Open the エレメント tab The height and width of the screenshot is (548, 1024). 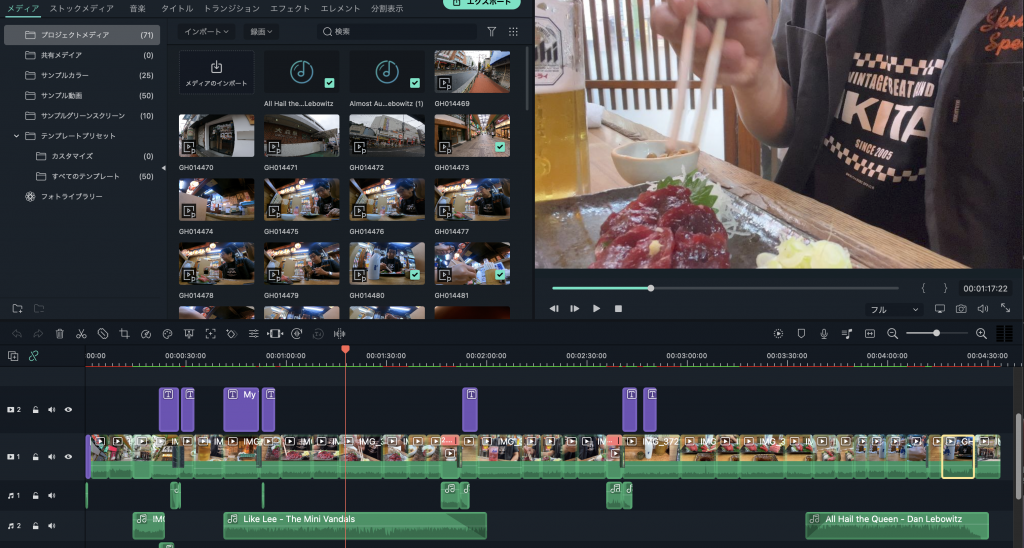[340, 8]
